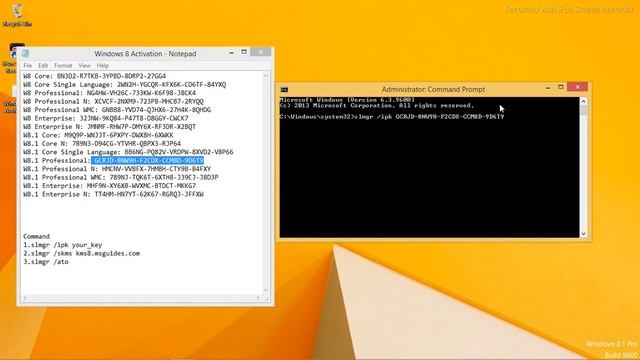Open the Help menu in Notepad
Screen dimensions: 640x360
click(102, 65)
